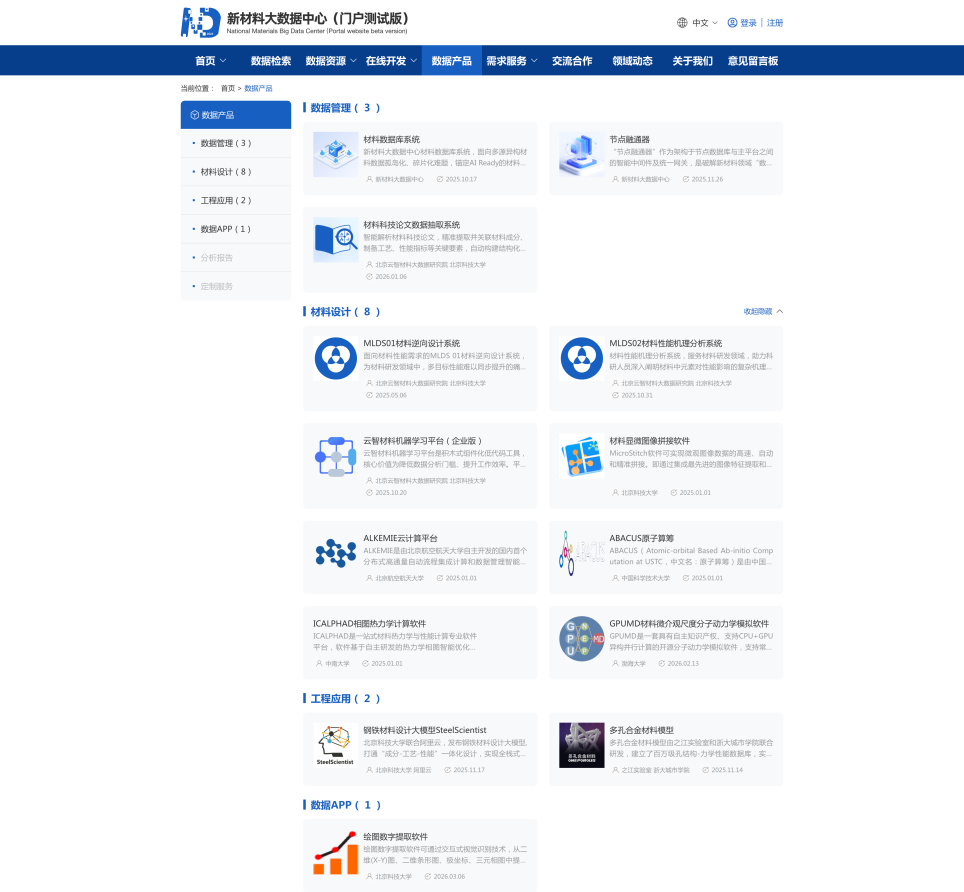Screen dimensions: 964x892
Task: Select 材料设计 (8) in the sidebar
Action: [x=225, y=172]
